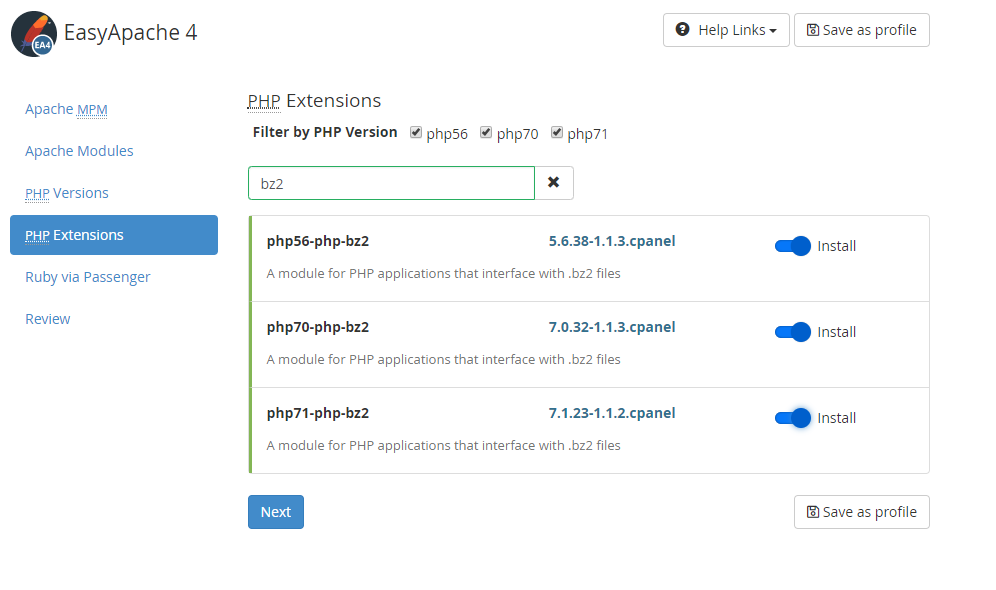Uncheck the php71 version filter
The height and width of the screenshot is (590, 996).
point(557,132)
